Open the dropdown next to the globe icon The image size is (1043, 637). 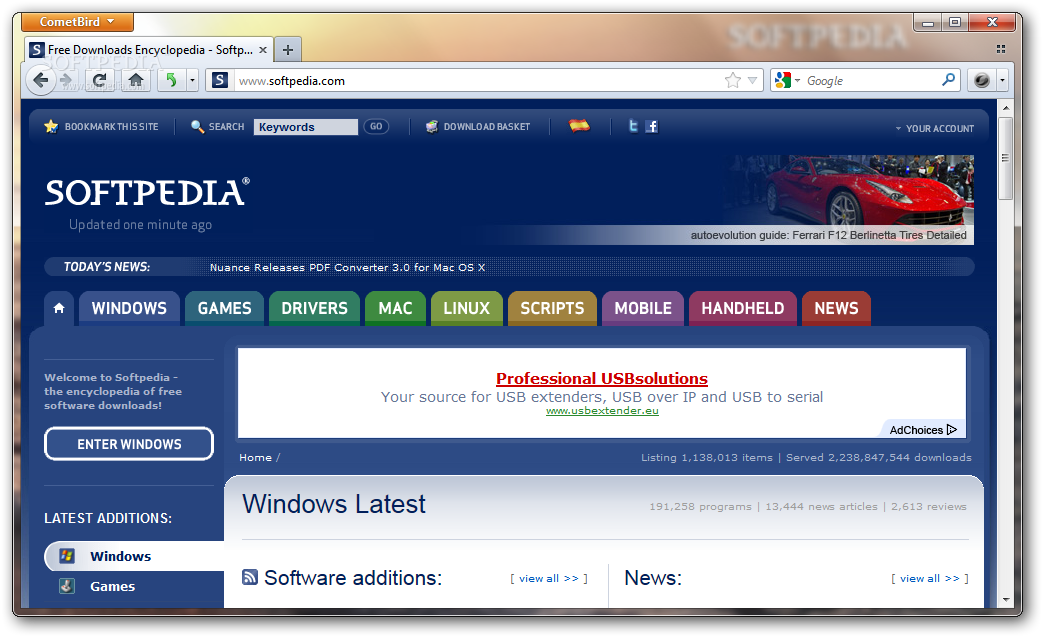1002,80
